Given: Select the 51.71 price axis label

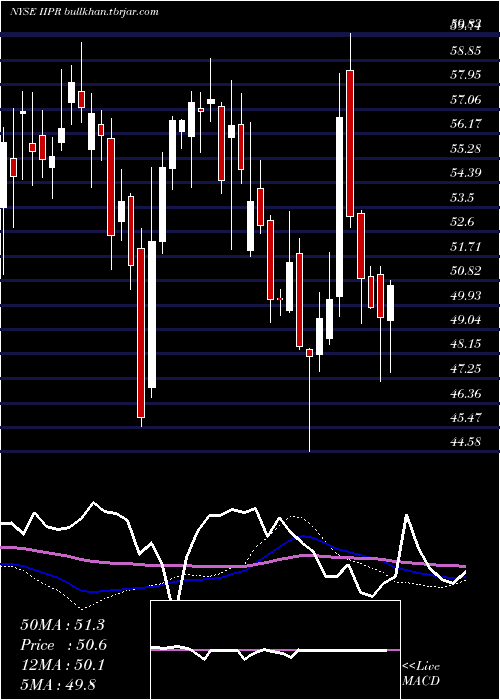Looking at the screenshot, I should click(x=466, y=246).
